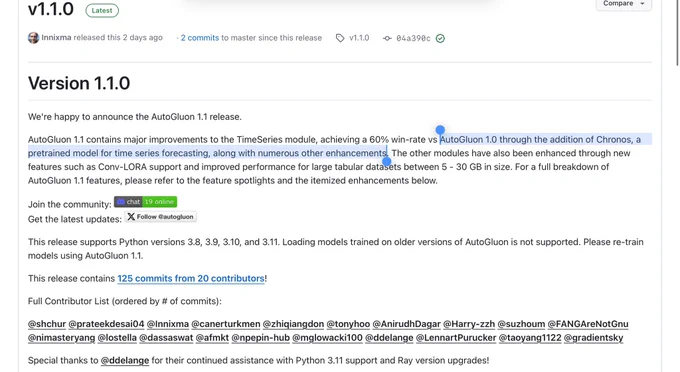The height and width of the screenshot is (372, 680).
Task: Click the 19 online badge segment
Action: click(160, 202)
